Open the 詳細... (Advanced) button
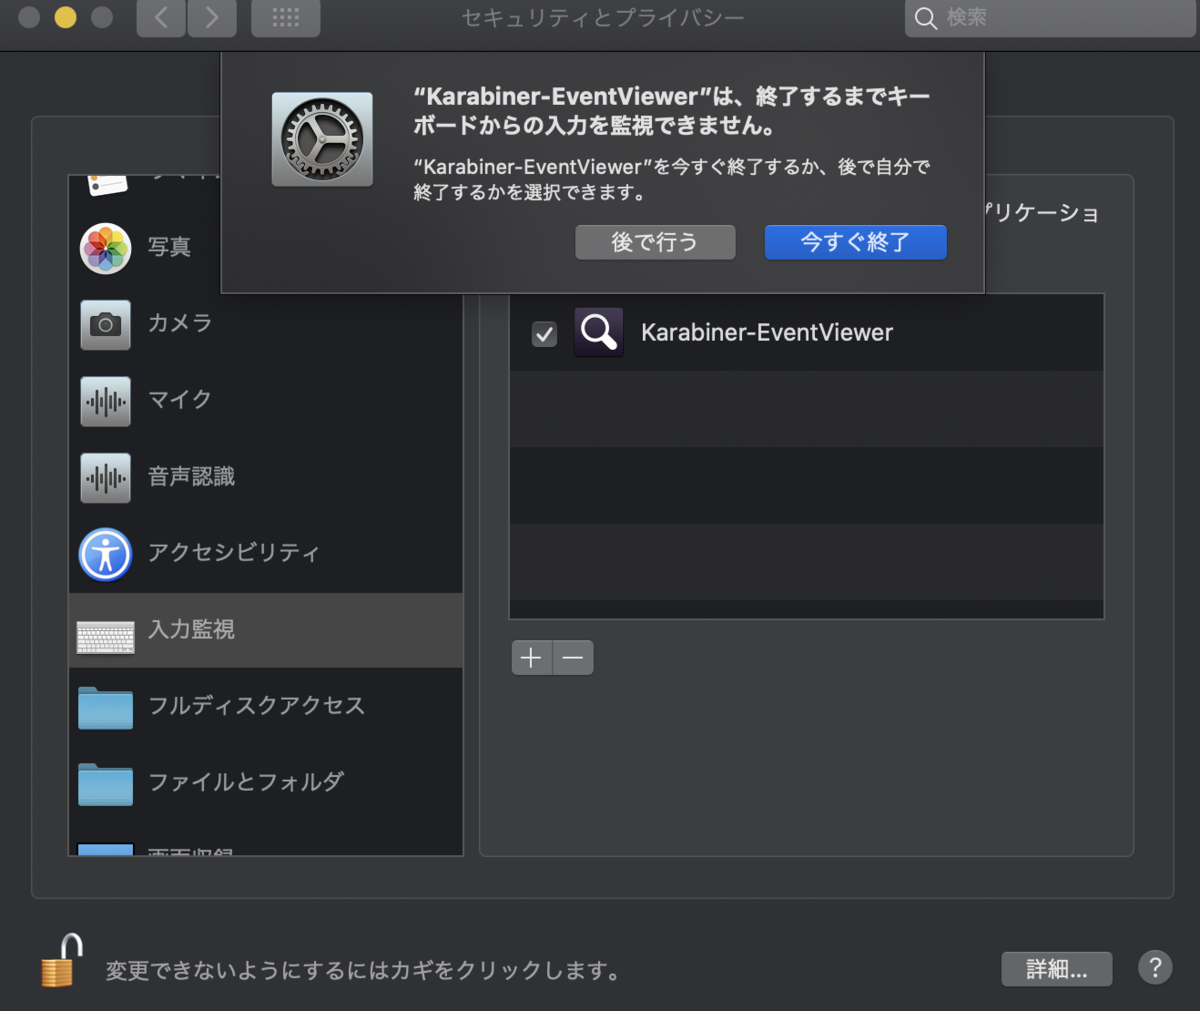The height and width of the screenshot is (1011, 1200). click(1057, 969)
